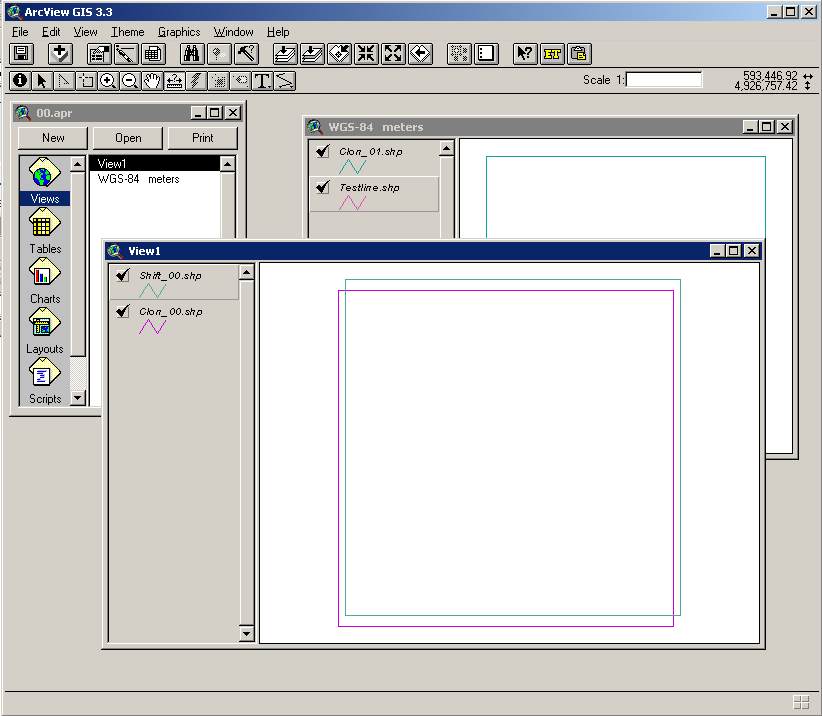Screen dimensions: 822x716
Task: Select the Hot Link lightning tool
Action: (196, 81)
